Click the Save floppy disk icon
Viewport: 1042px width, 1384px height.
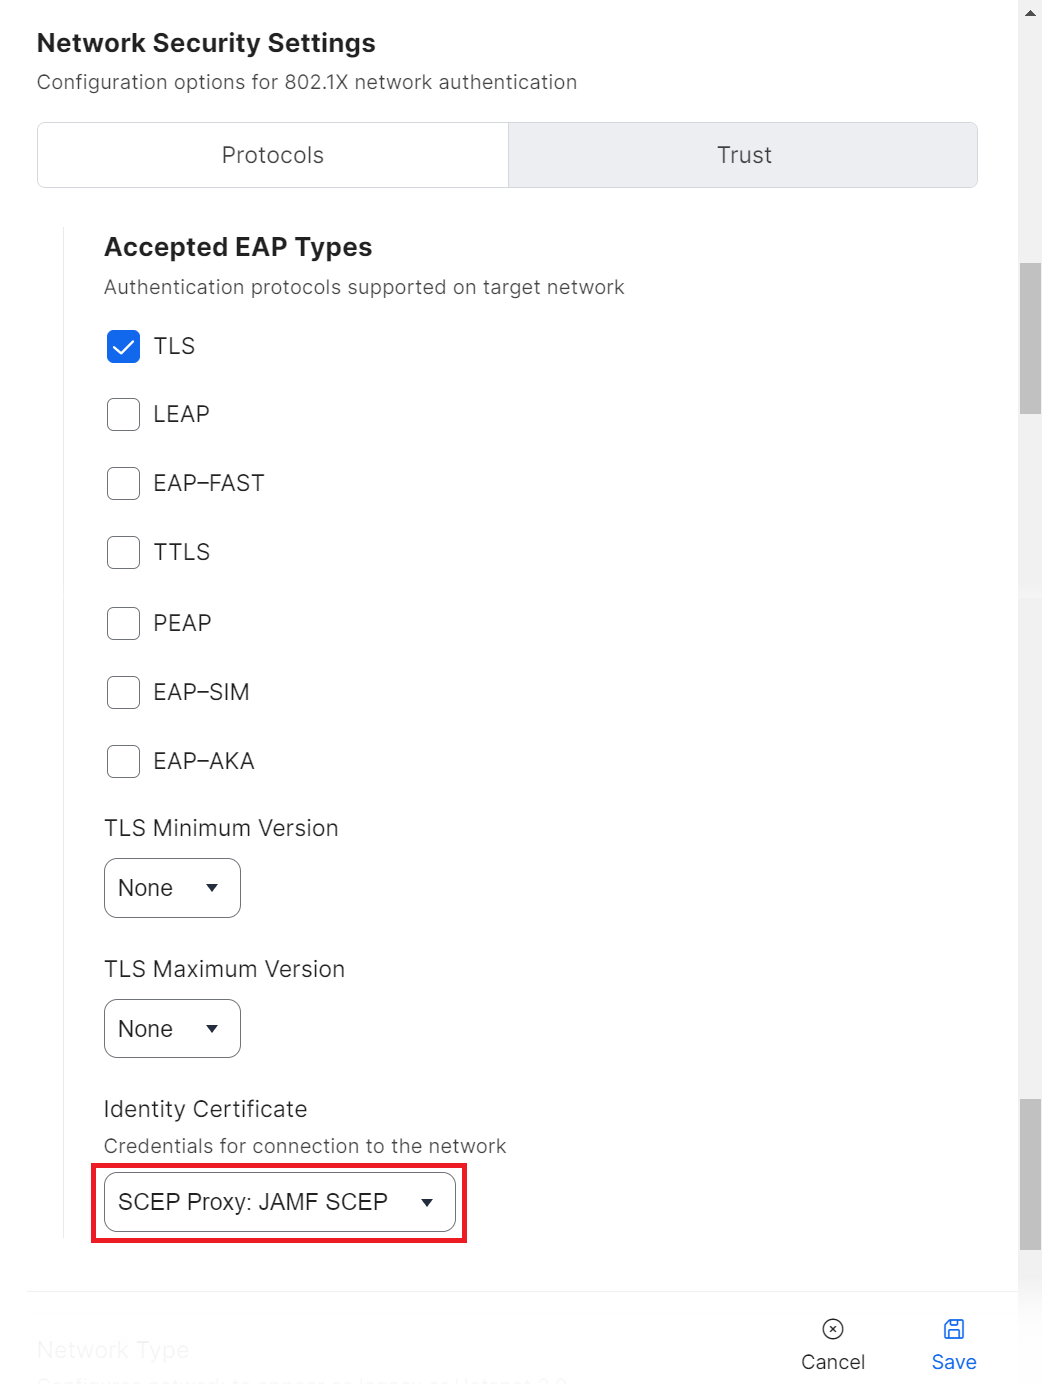coord(953,1328)
